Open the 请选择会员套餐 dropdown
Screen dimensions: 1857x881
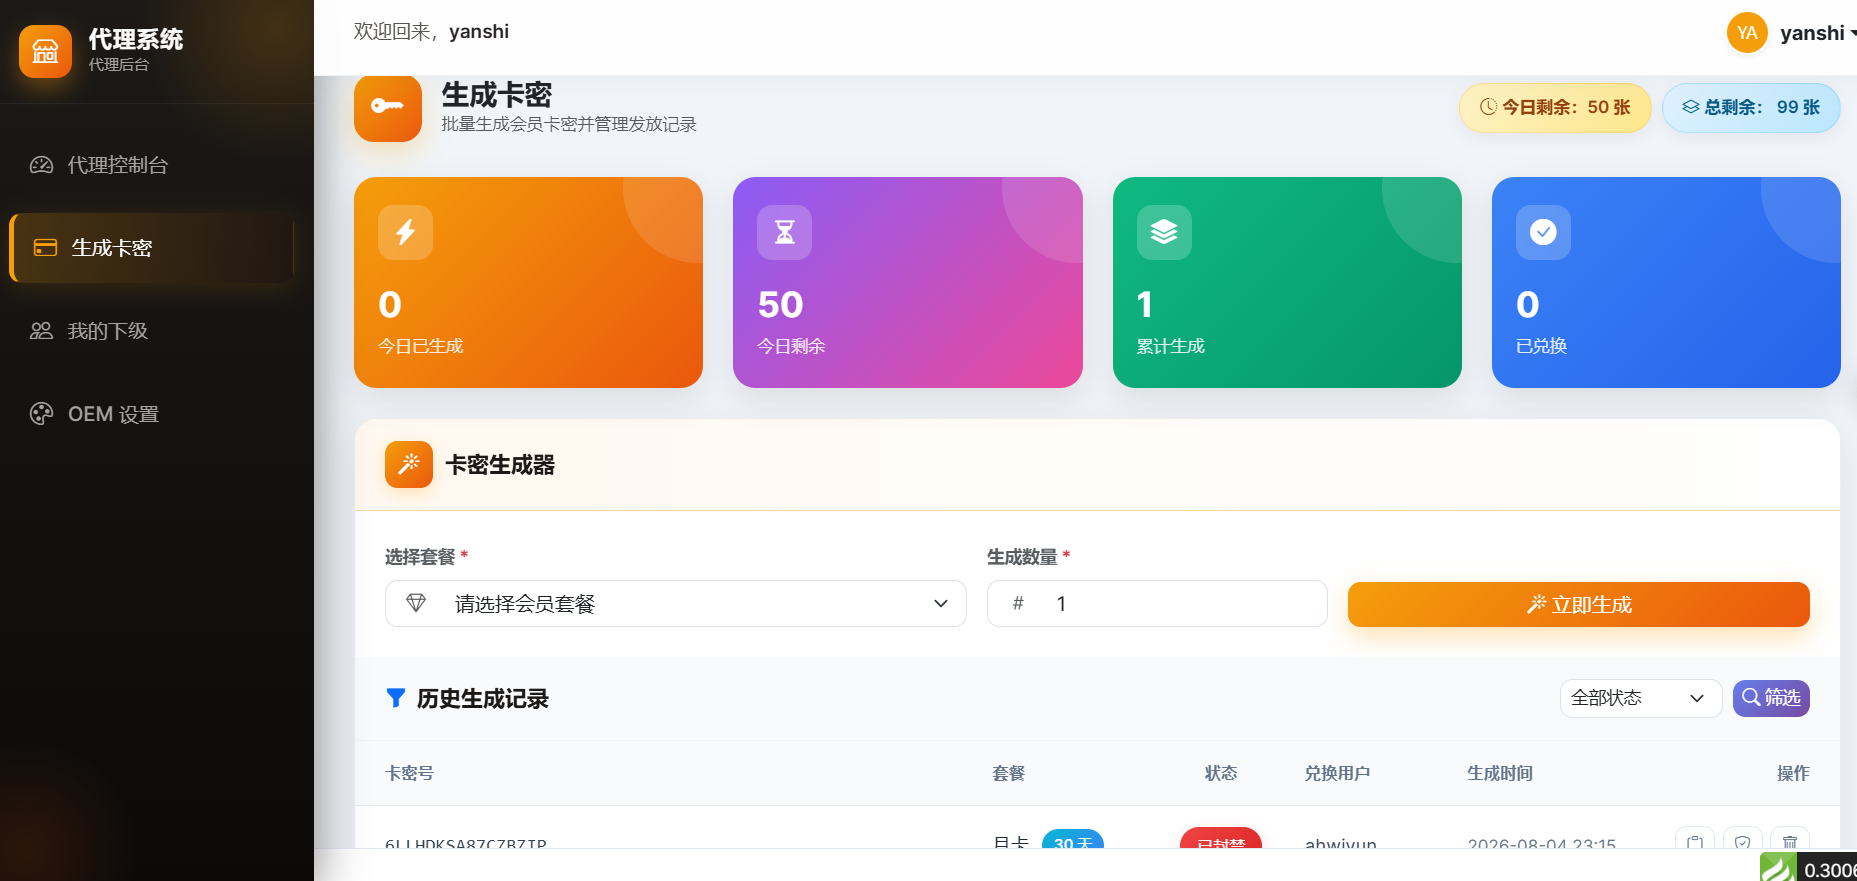[676, 604]
